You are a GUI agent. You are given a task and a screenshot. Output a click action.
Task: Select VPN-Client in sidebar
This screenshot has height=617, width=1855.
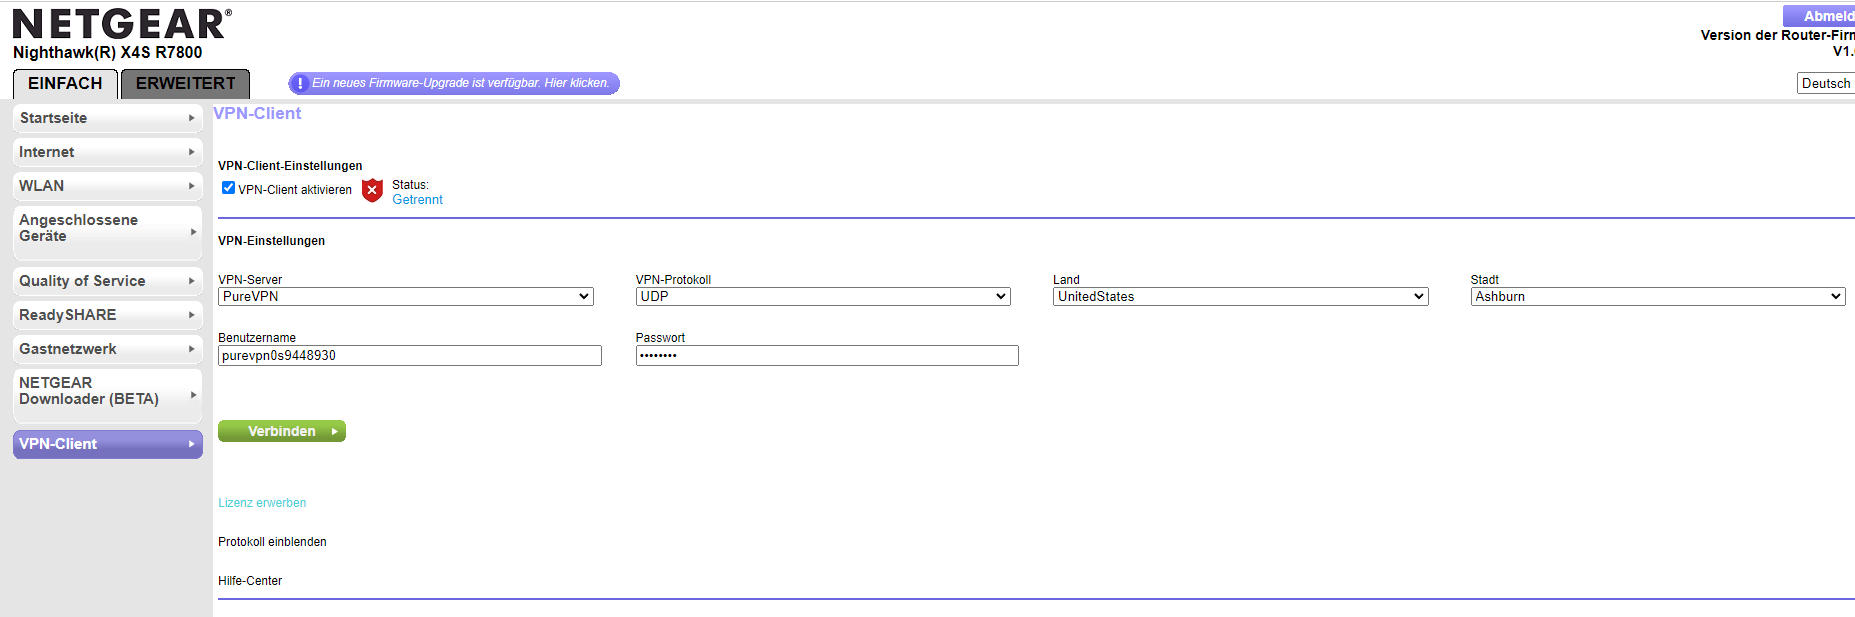click(108, 444)
